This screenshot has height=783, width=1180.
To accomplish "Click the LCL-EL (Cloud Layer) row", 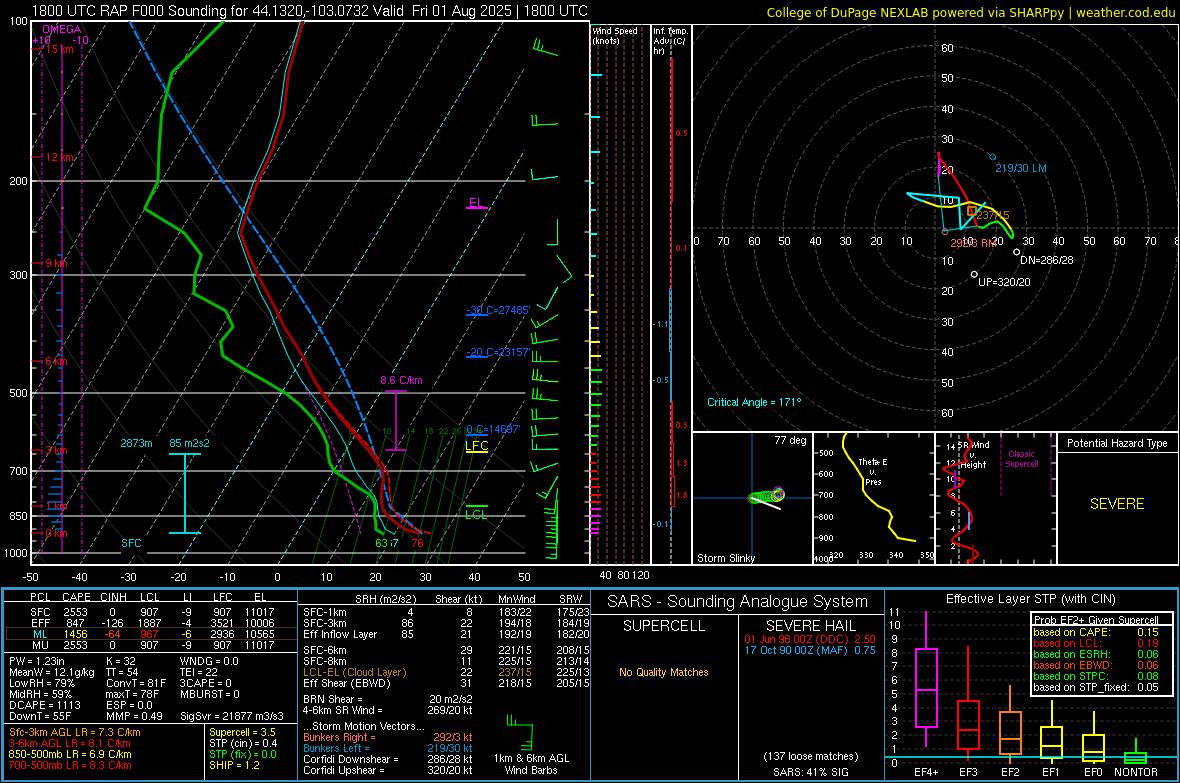I will click(446, 672).
